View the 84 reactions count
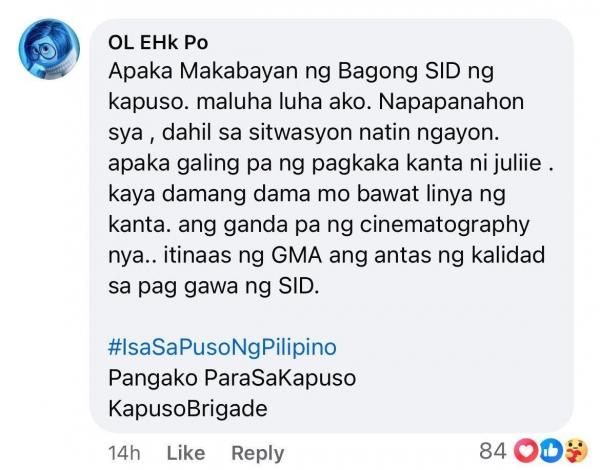Viewport: 600px width, 470px height. click(x=493, y=451)
